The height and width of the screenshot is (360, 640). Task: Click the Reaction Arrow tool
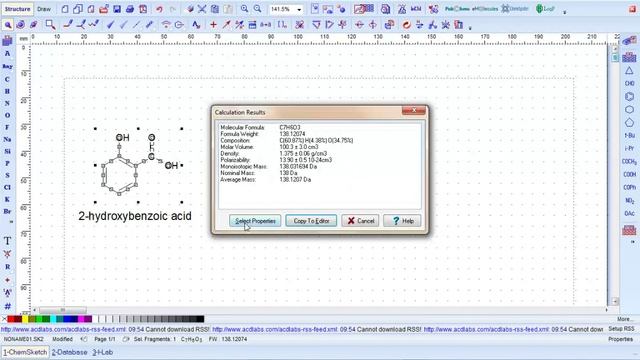226,25
